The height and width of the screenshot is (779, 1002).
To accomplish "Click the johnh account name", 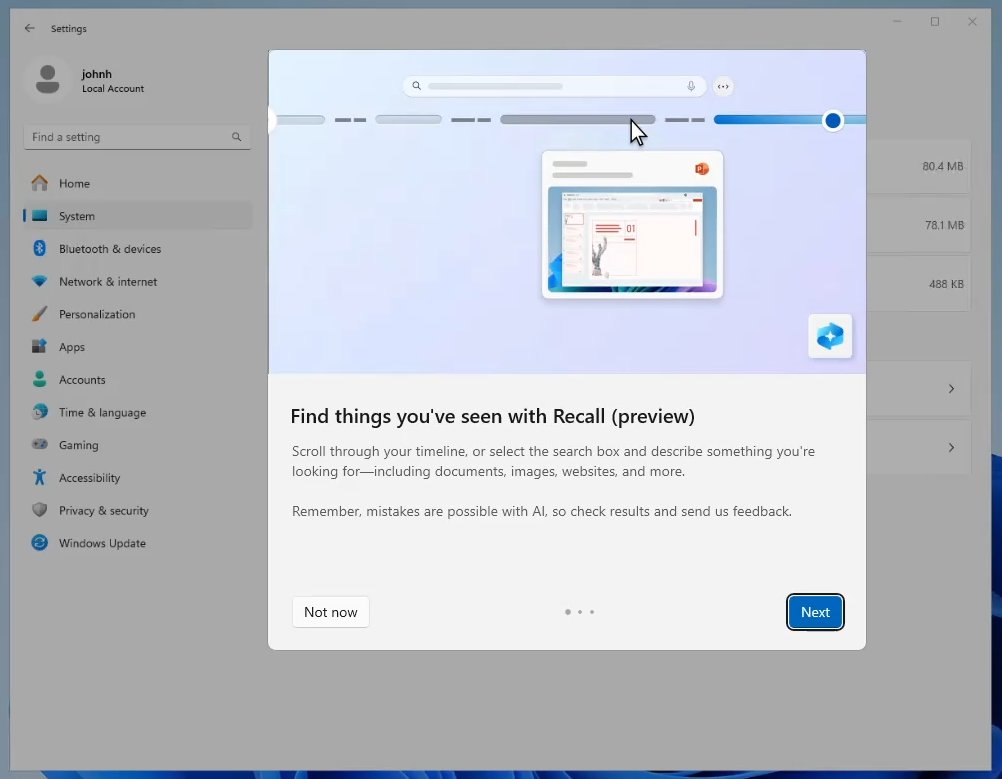I will (96, 74).
